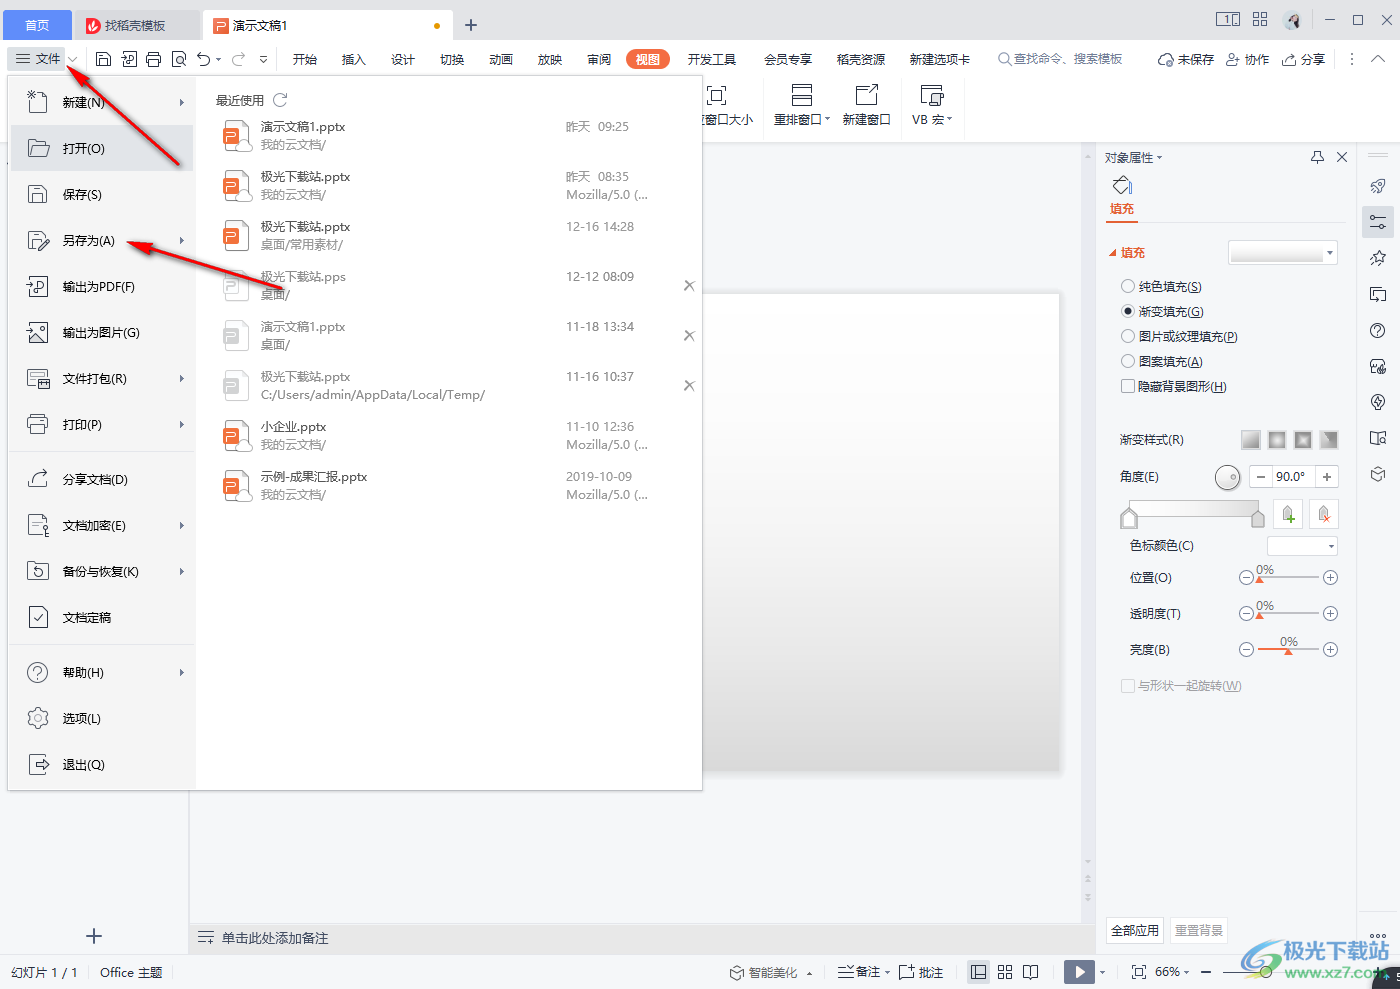
Task: Open the Design ribbon tab
Action: point(403,60)
